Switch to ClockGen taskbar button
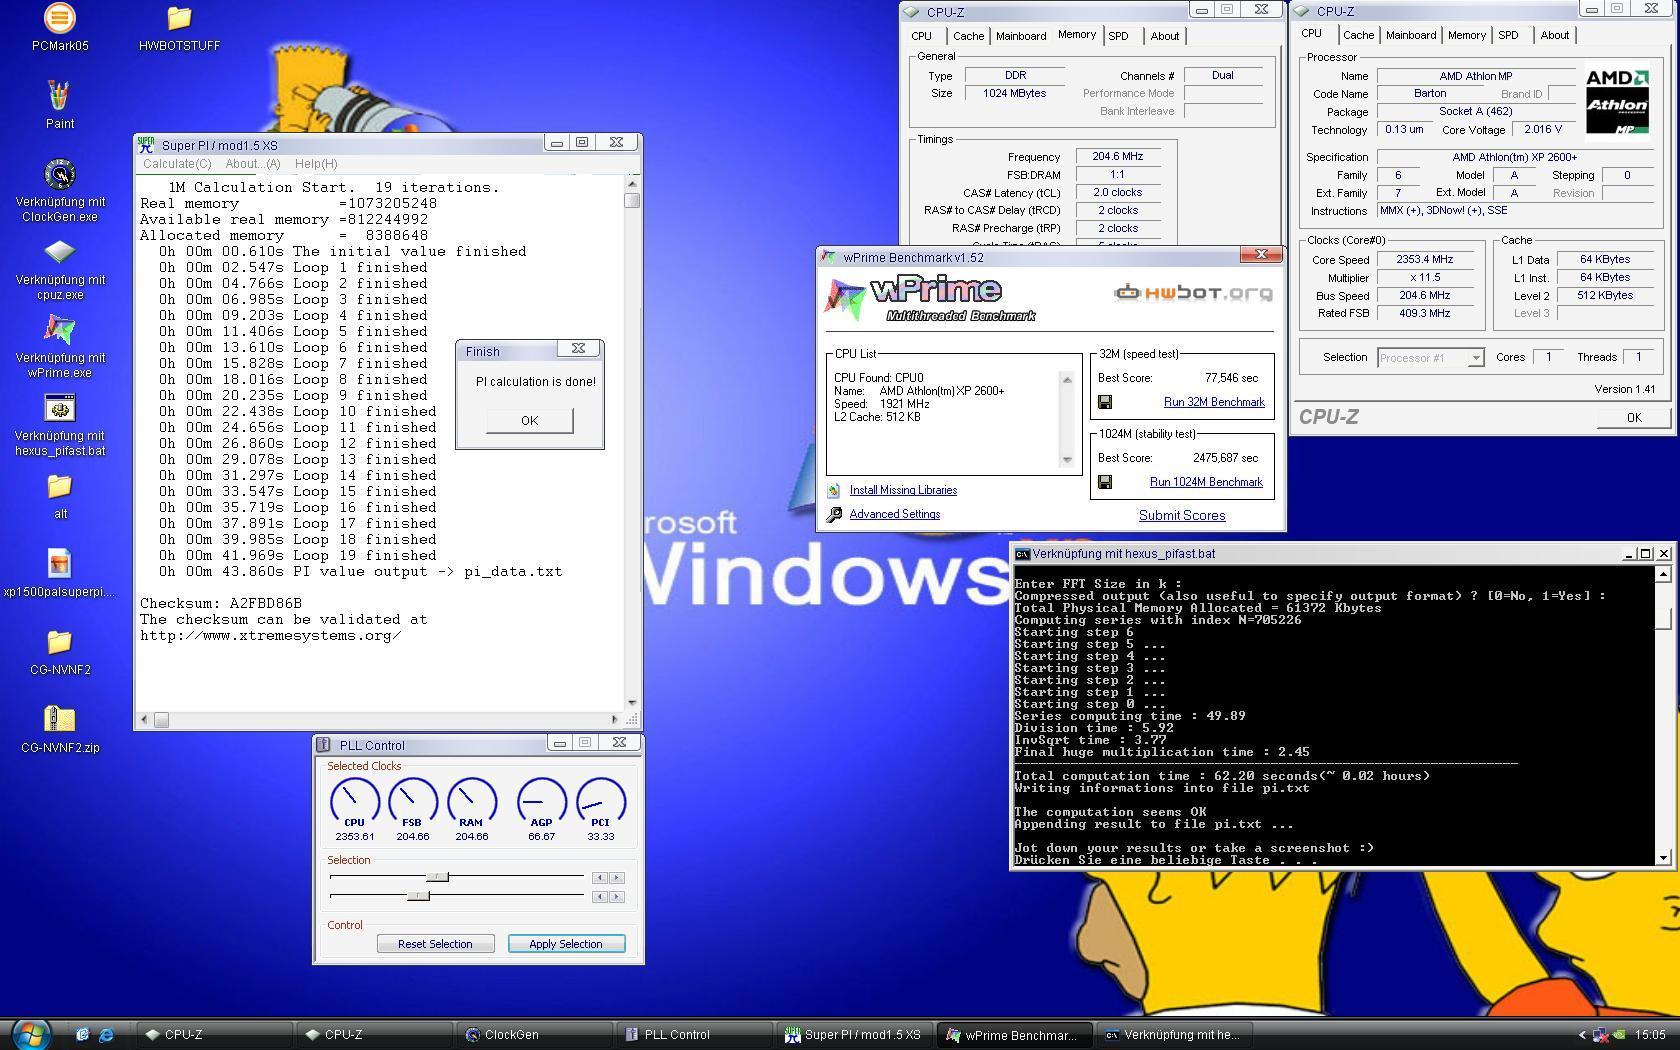 (535, 1035)
